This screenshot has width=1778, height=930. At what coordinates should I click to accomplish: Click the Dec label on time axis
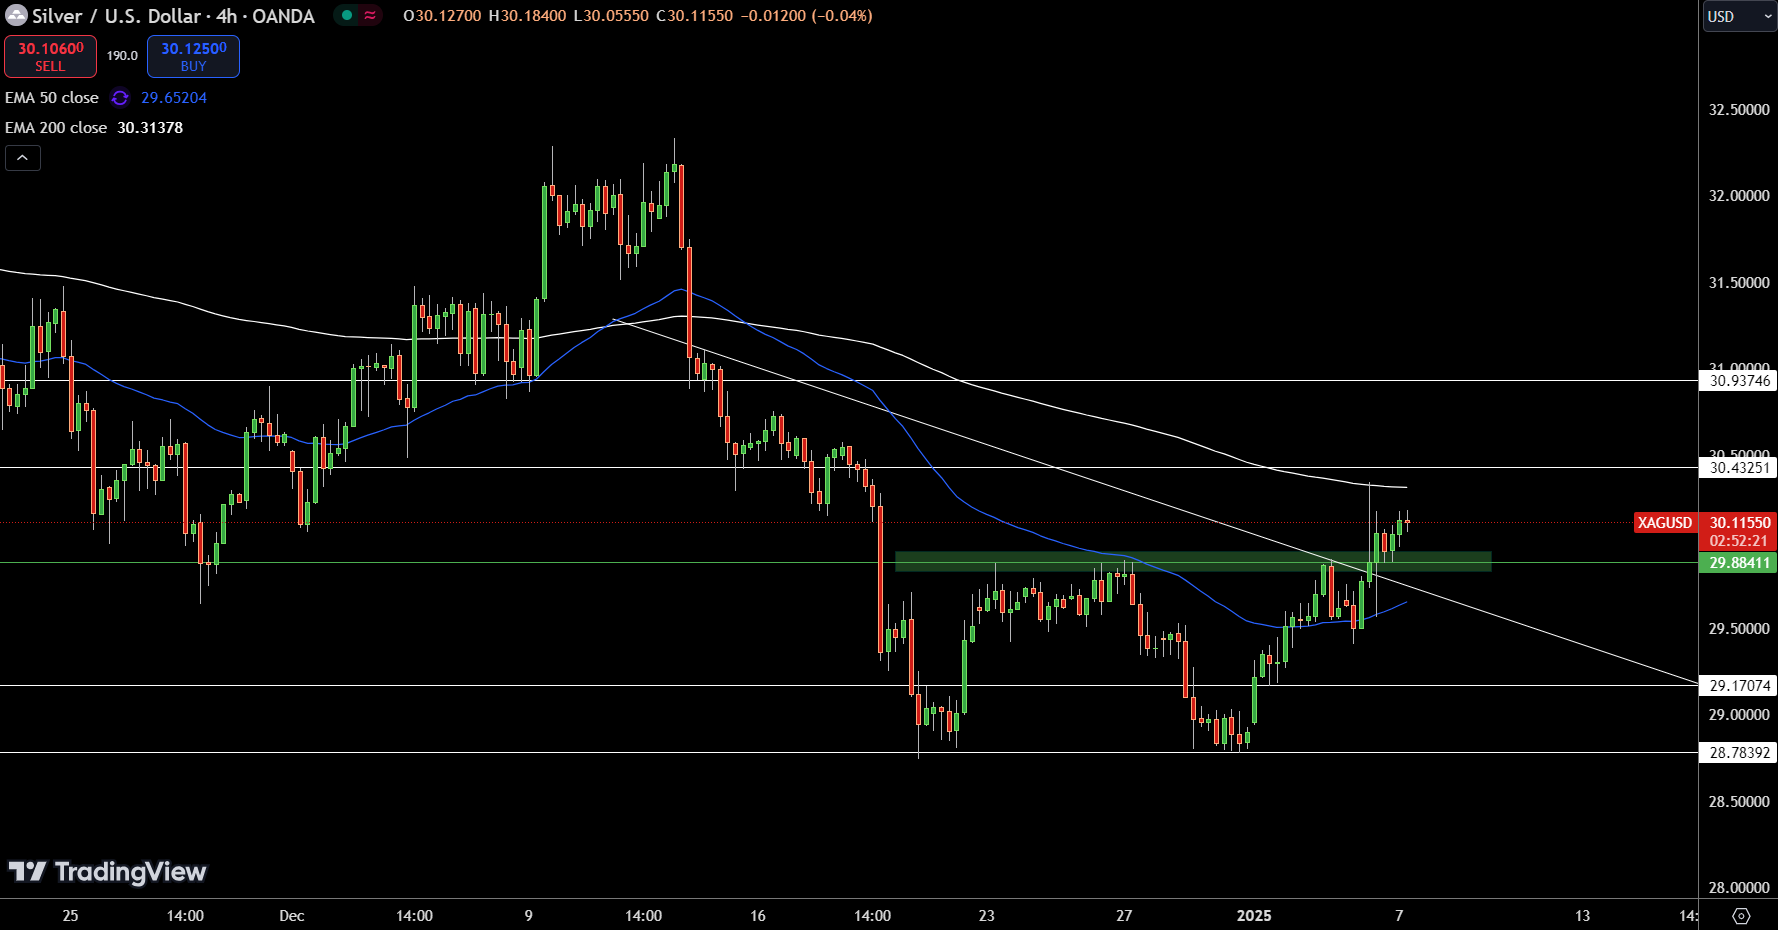[x=292, y=916]
